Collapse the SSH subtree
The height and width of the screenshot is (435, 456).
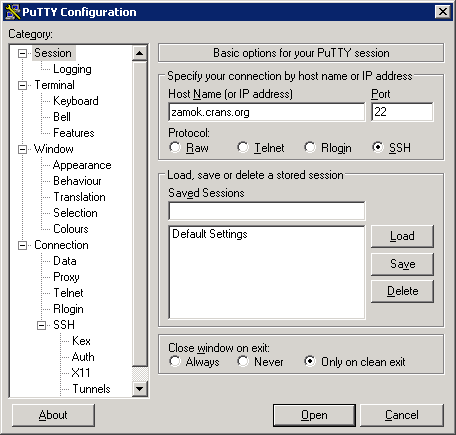point(41,325)
